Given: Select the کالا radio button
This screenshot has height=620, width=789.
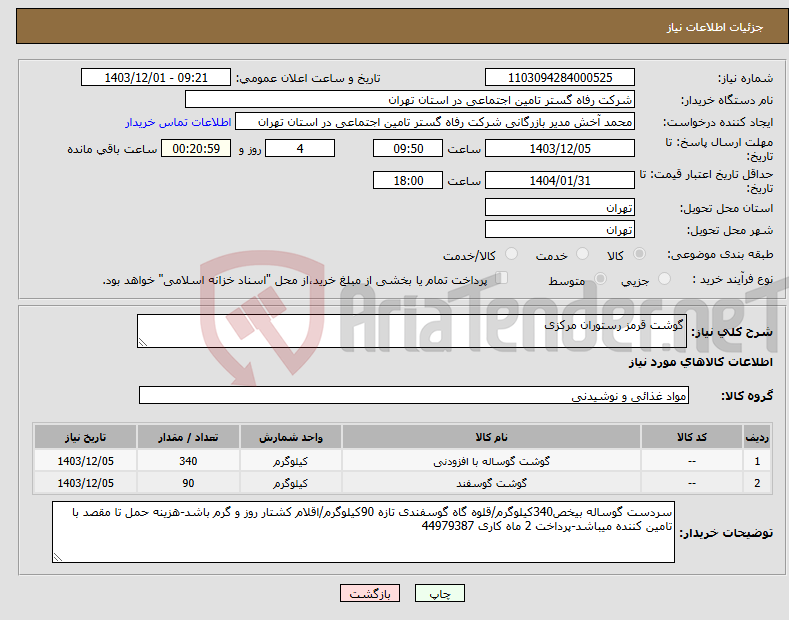Looking at the screenshot, I should (x=639, y=254).
